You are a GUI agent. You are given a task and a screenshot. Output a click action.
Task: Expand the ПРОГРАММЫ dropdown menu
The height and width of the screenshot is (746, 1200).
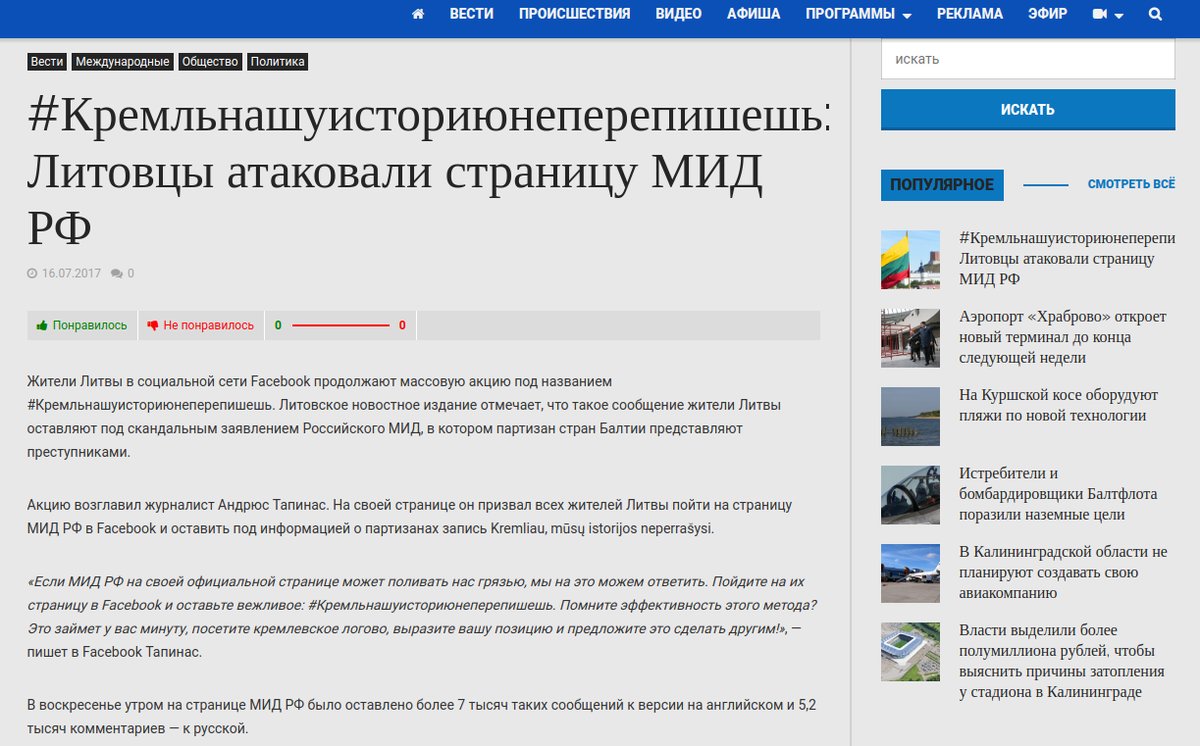[858, 14]
